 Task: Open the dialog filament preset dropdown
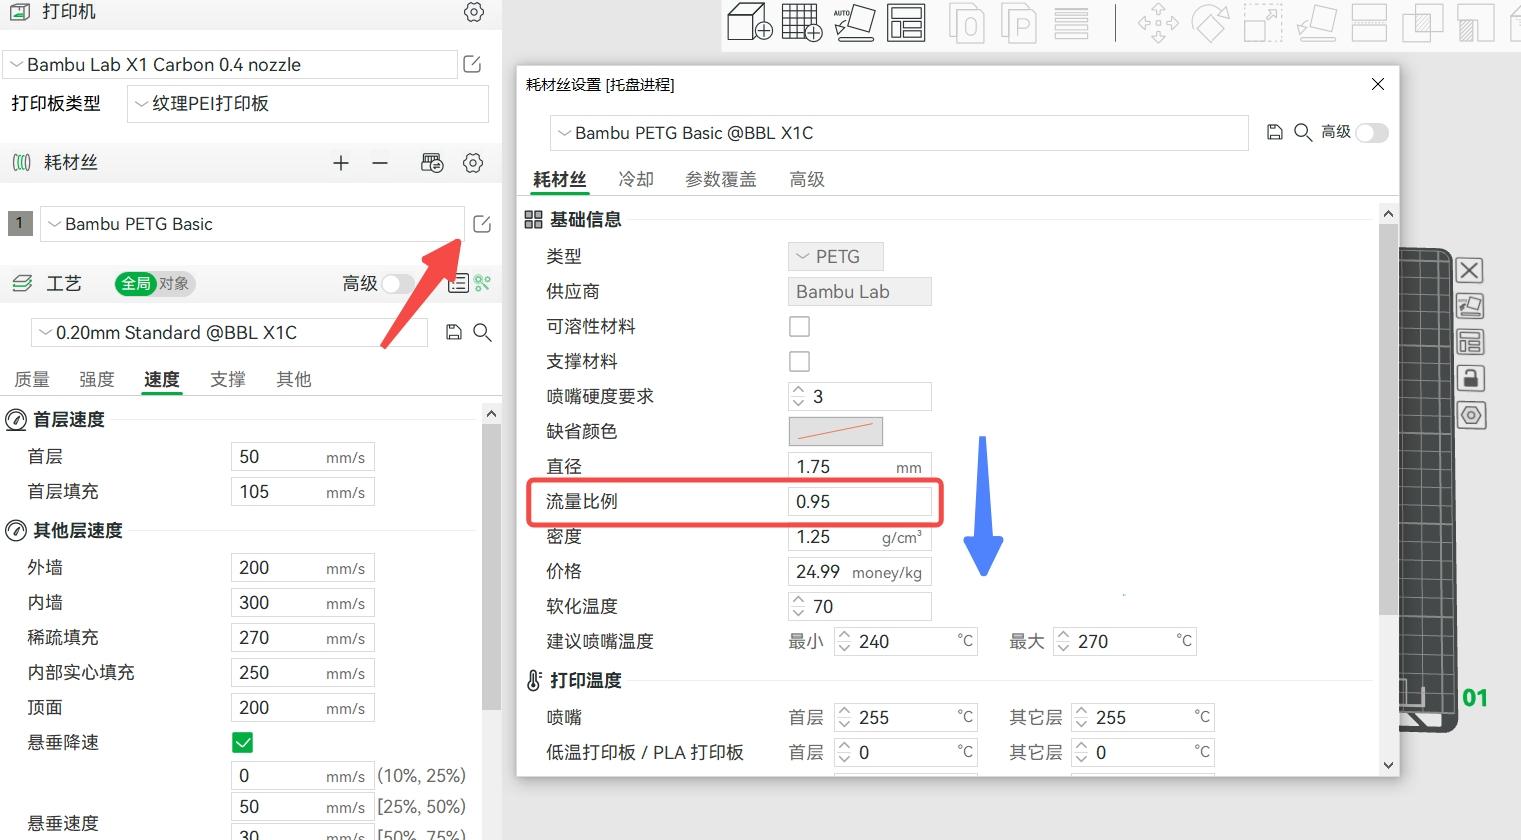(899, 133)
